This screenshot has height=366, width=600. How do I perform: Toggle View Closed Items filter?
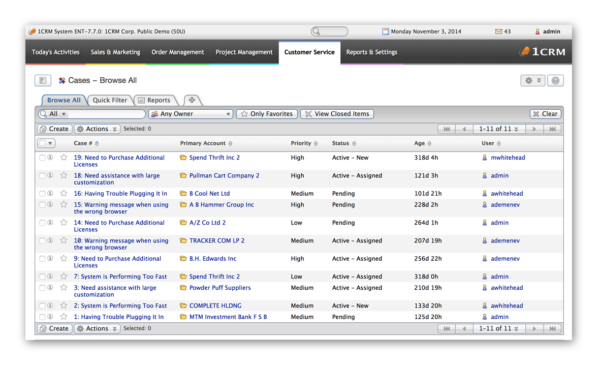point(337,114)
